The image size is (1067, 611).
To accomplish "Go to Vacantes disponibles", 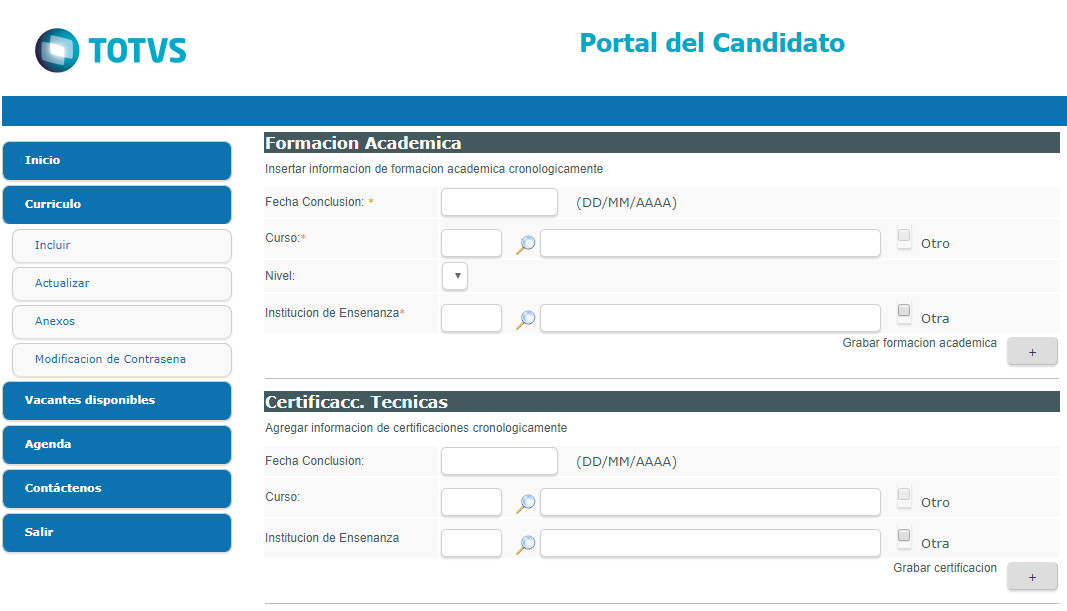I will (x=117, y=400).
